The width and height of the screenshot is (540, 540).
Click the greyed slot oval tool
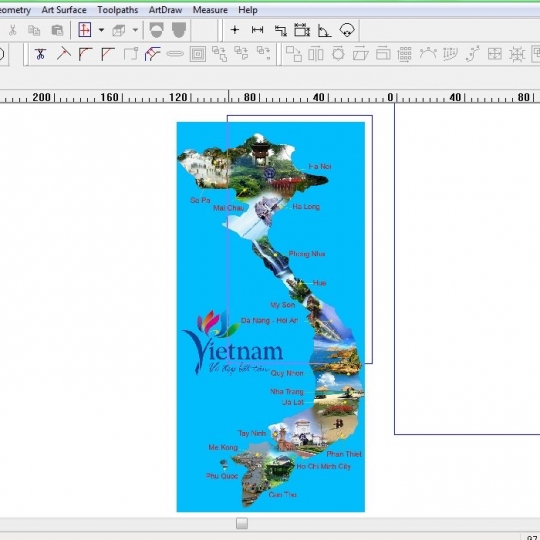[175, 54]
